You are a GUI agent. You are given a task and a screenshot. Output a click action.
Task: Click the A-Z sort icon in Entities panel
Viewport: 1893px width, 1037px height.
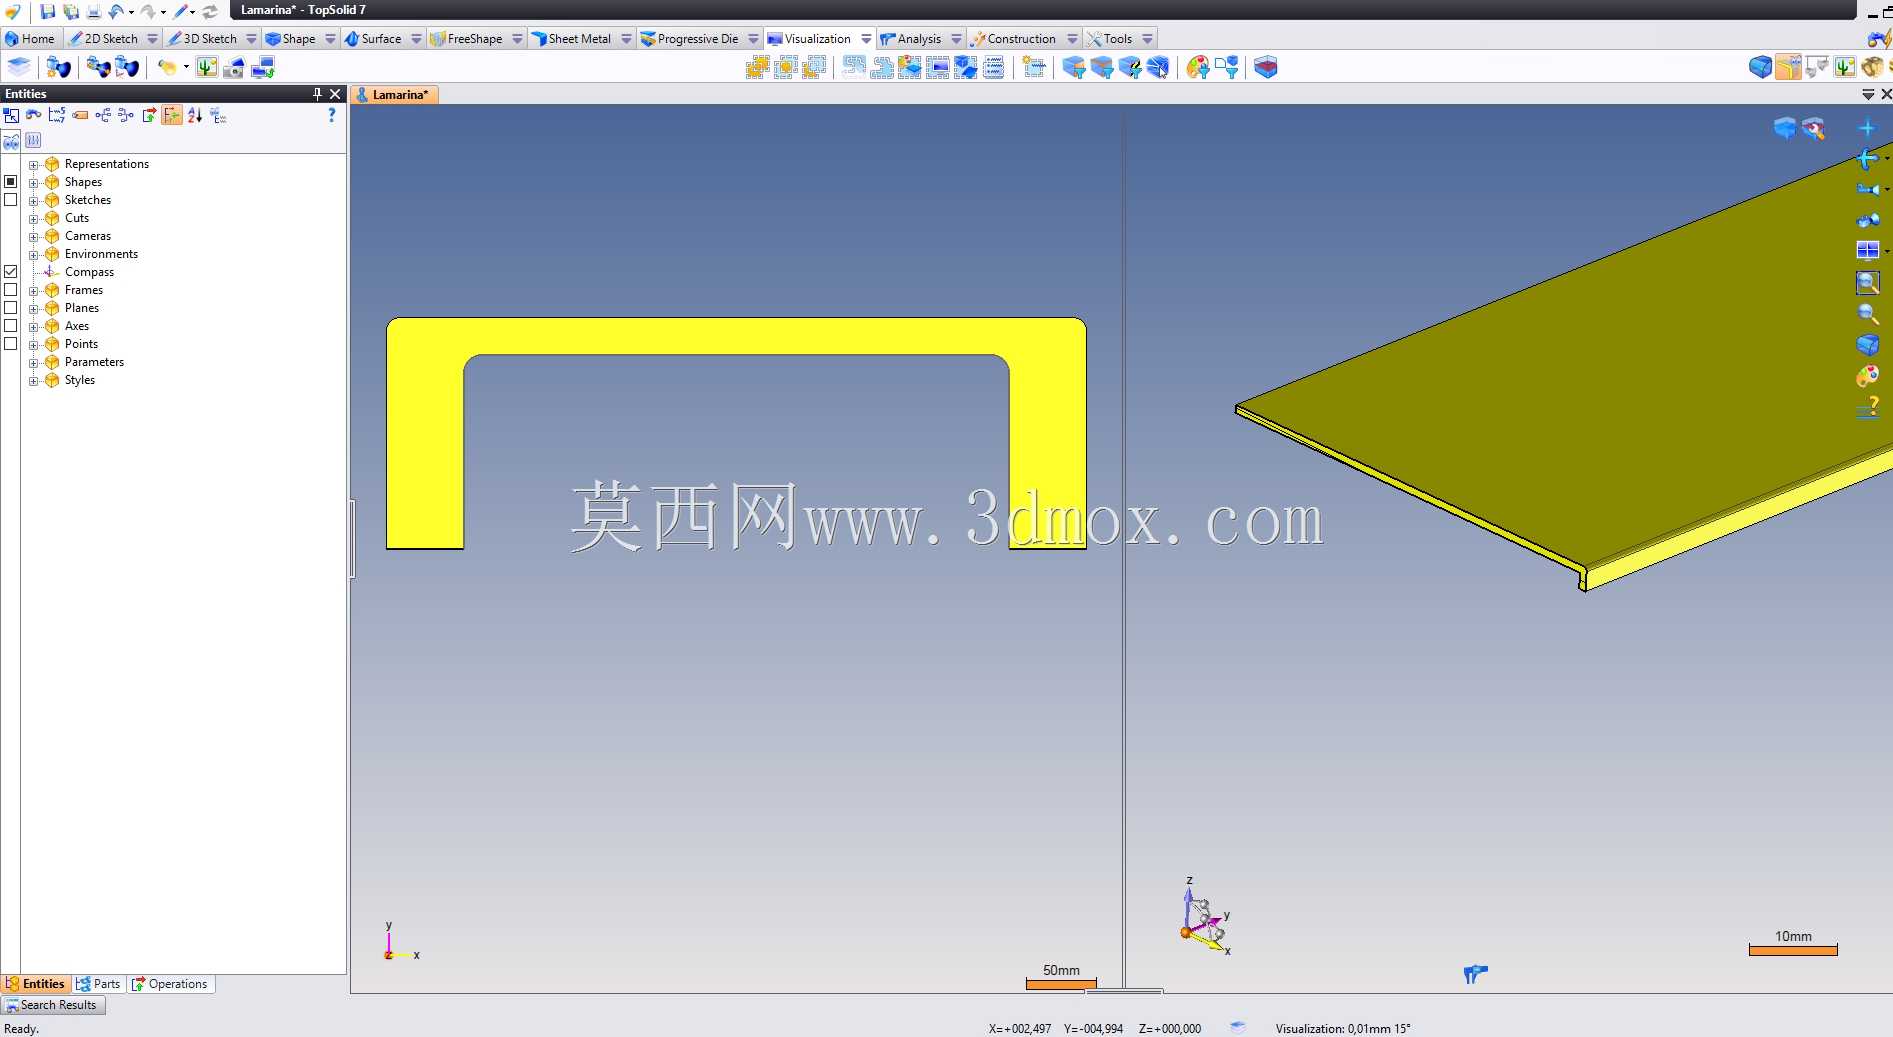tap(195, 115)
